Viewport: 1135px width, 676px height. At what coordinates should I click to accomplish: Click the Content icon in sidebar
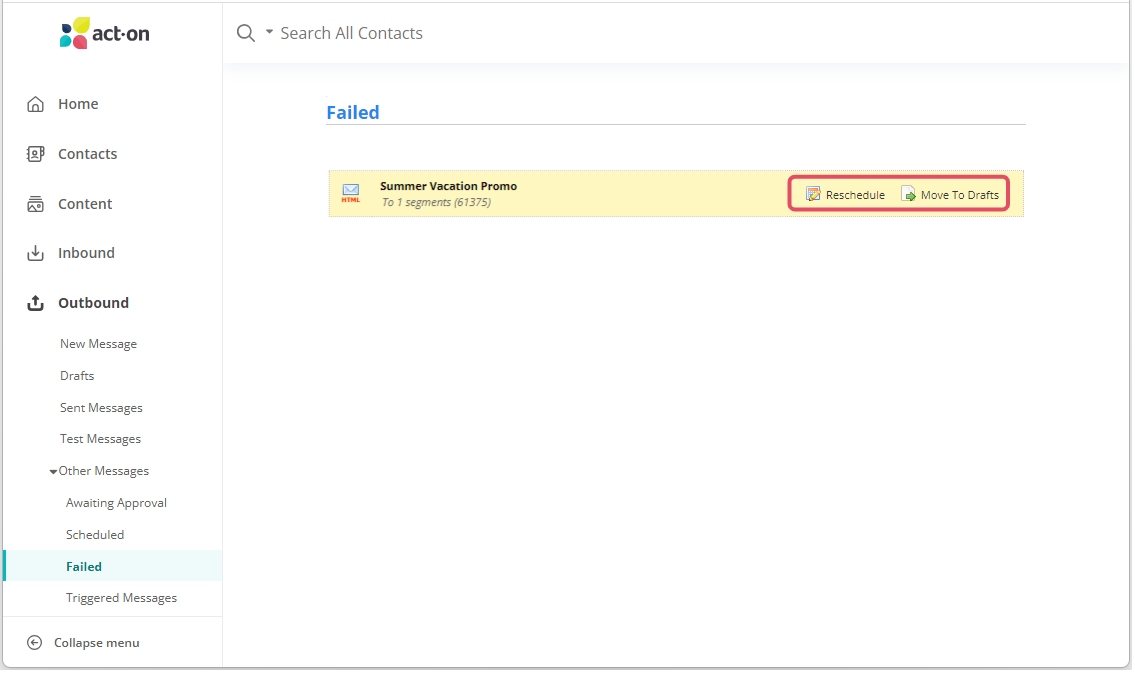[35, 204]
